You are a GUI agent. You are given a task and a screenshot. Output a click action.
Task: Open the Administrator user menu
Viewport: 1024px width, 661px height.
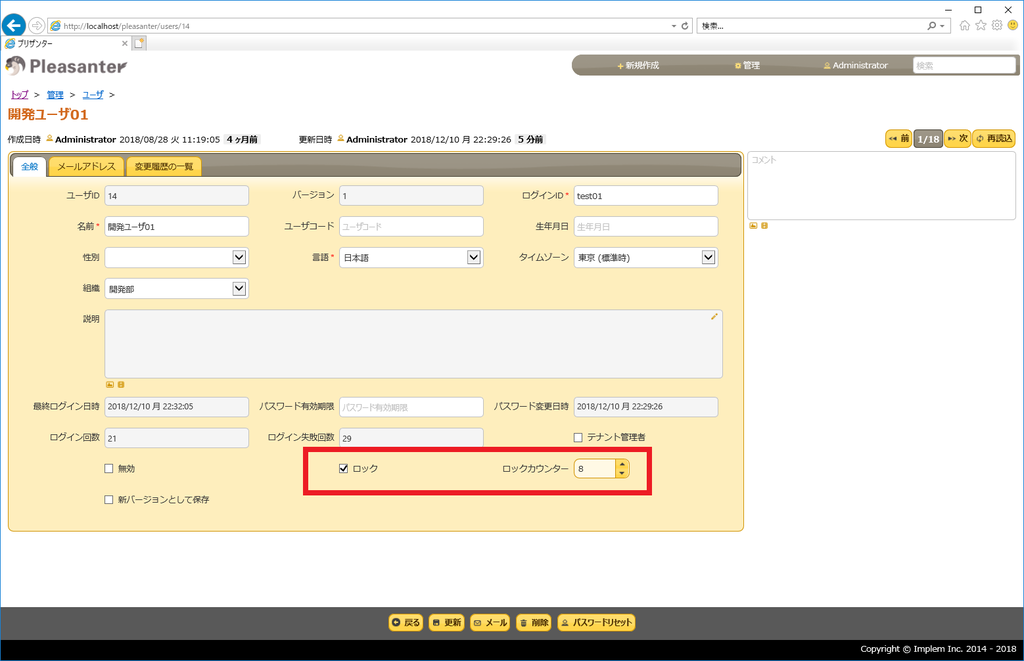856,65
